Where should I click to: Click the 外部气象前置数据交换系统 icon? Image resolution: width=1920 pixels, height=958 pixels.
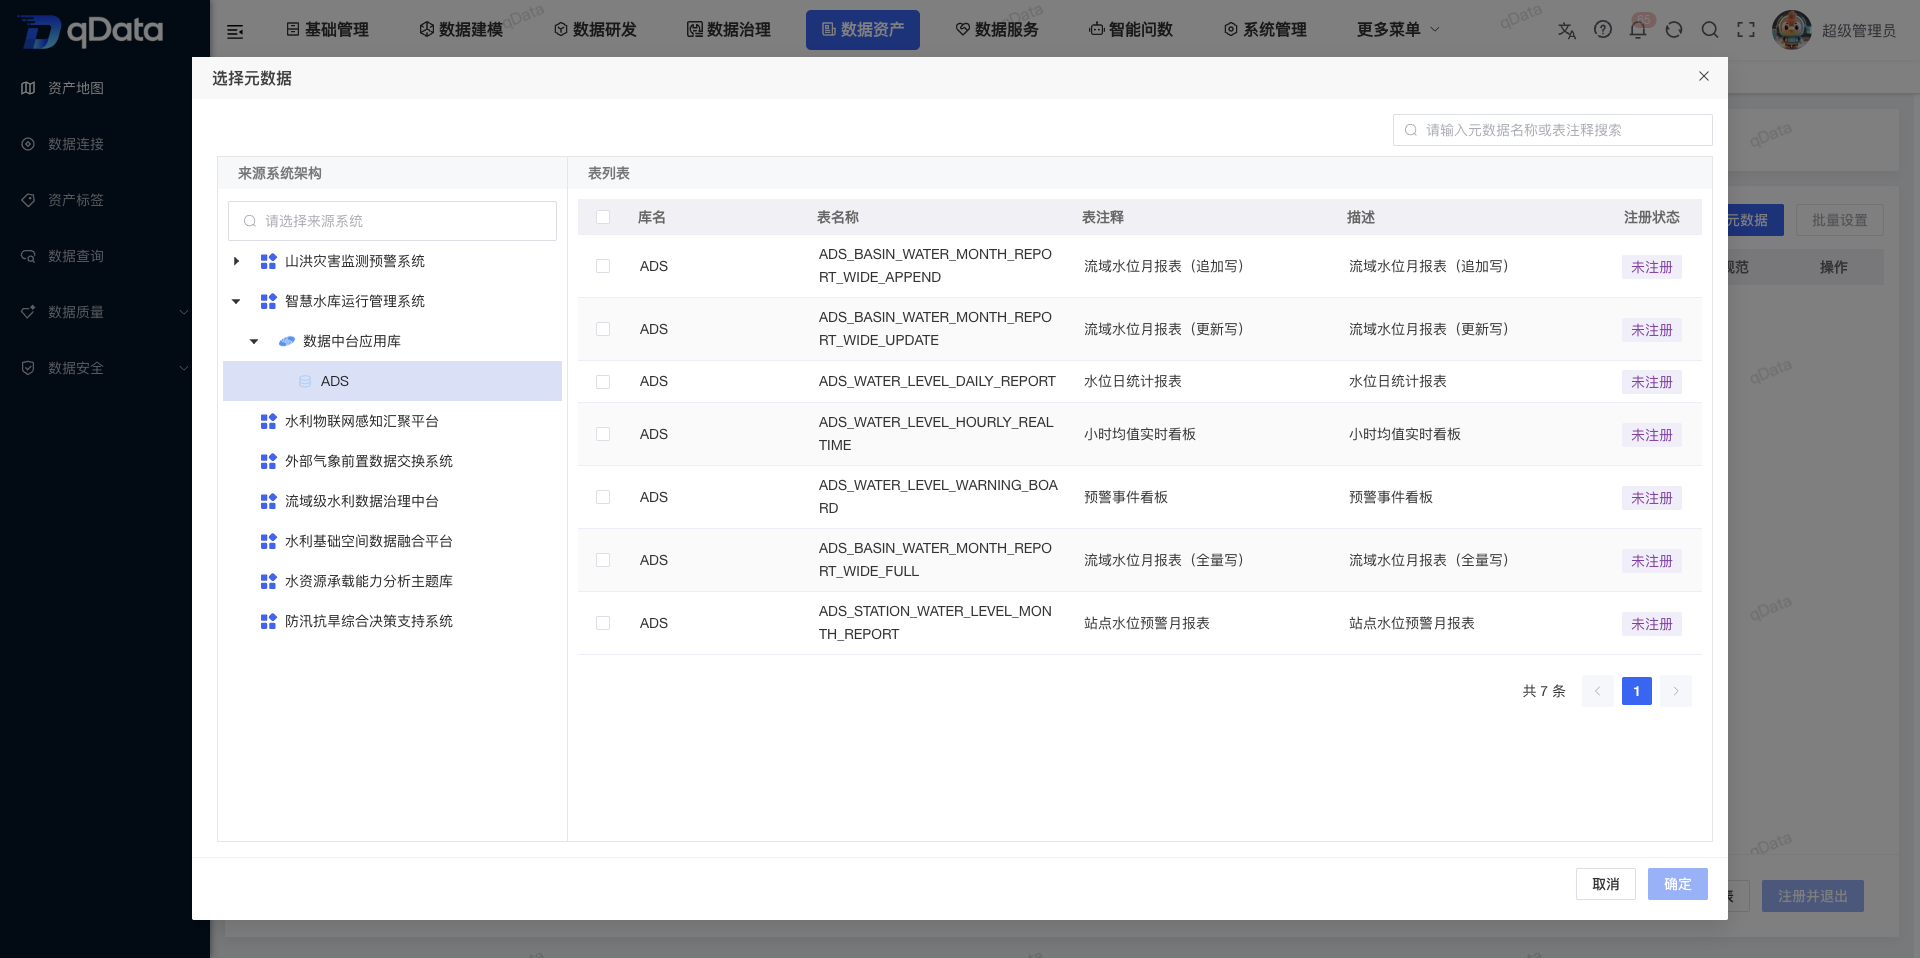pyautogui.click(x=268, y=461)
